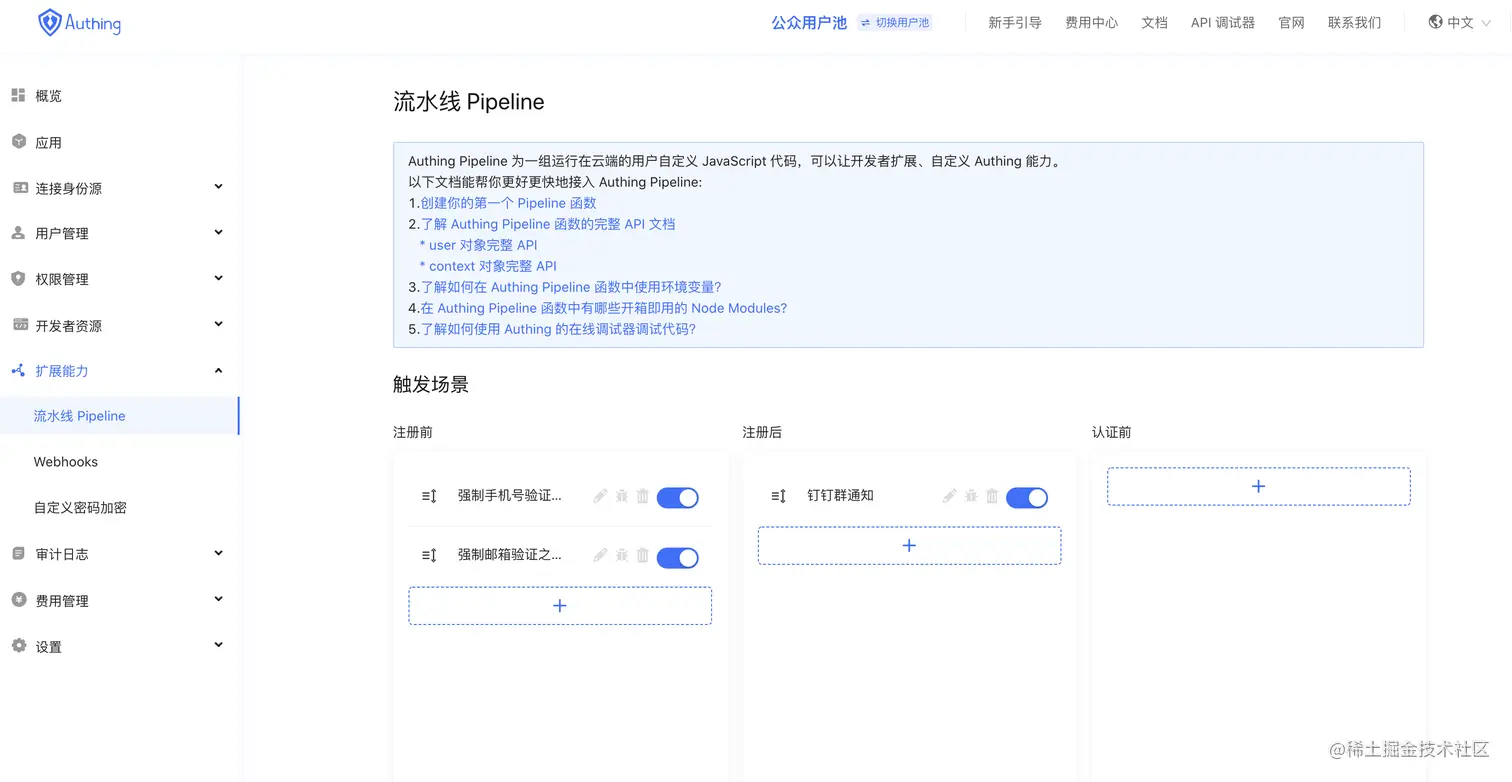
Task: Click the 权限管理 shield icon
Action: [x=18, y=278]
